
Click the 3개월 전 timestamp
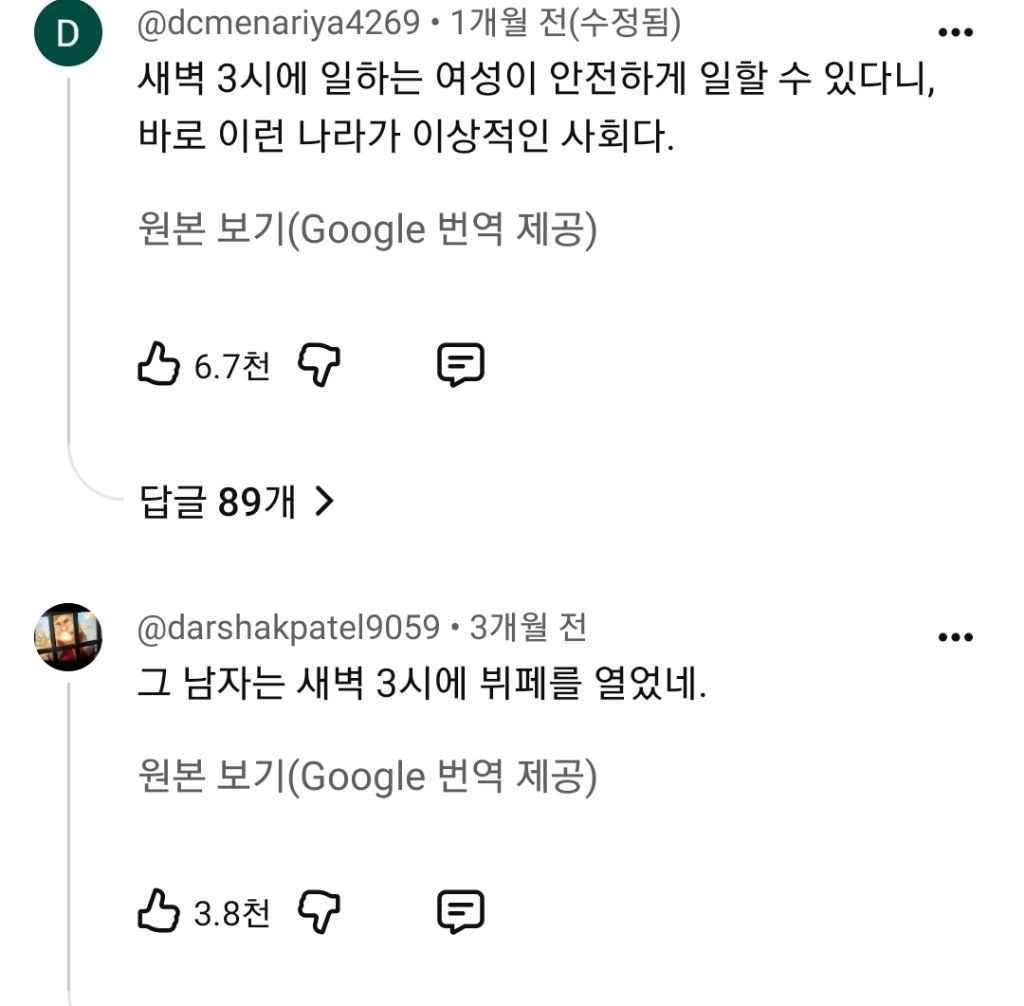(x=528, y=628)
